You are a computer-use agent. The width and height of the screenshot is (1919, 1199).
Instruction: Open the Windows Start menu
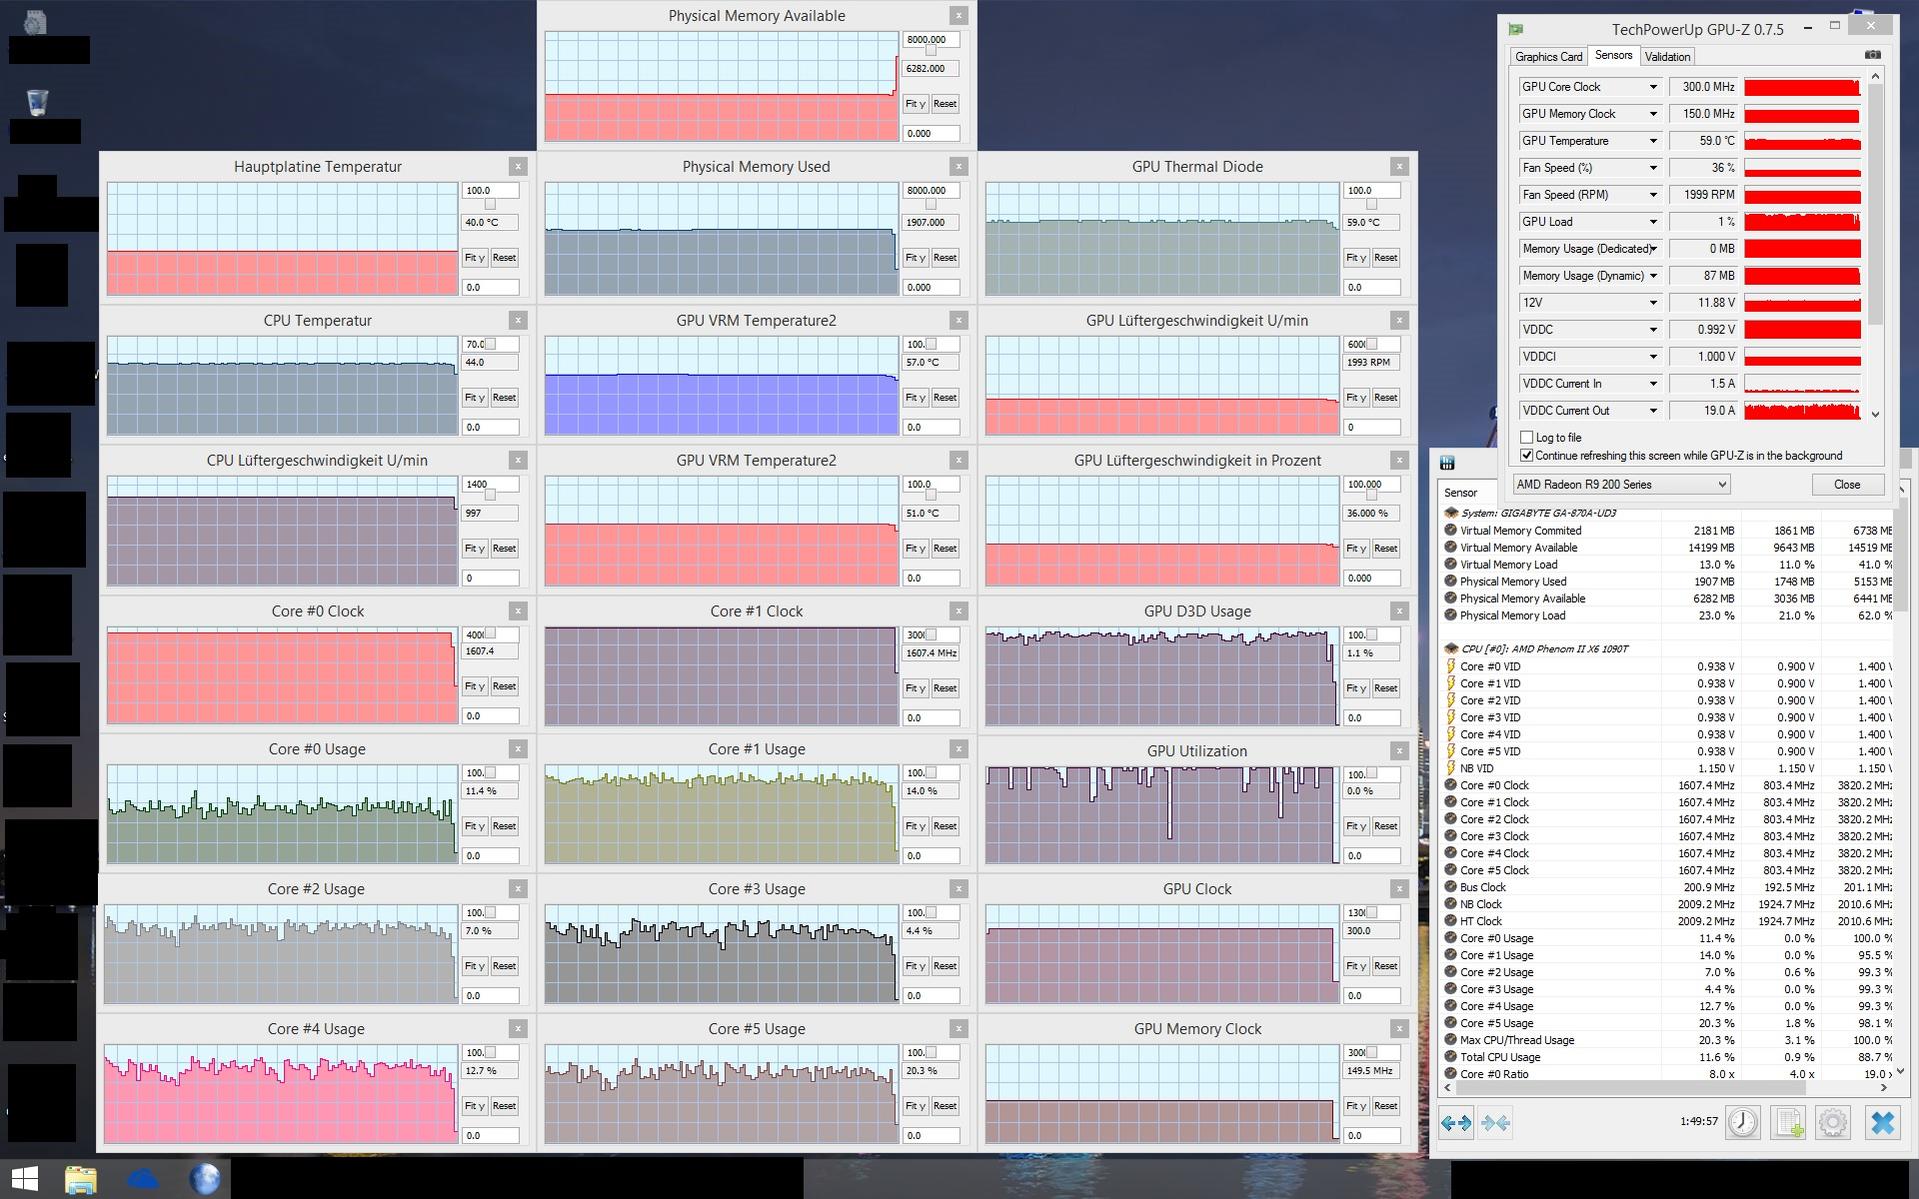point(25,1178)
